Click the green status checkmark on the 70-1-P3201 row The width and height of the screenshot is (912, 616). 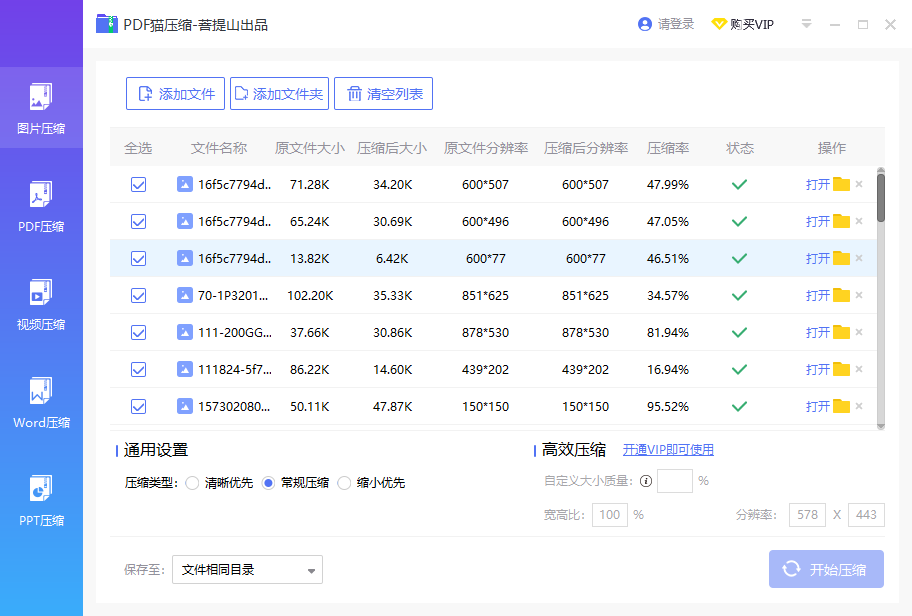pos(740,295)
